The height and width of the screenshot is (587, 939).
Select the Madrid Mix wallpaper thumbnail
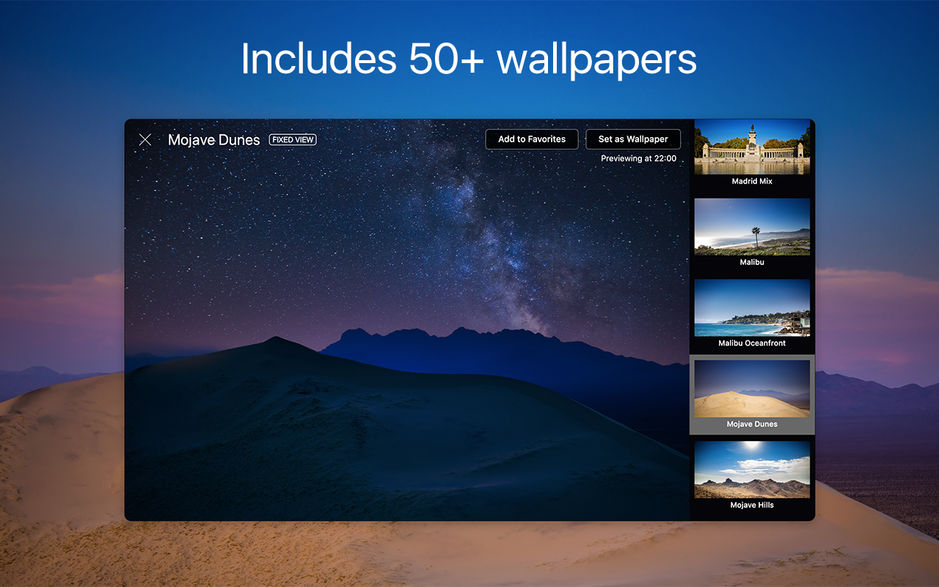tap(751, 150)
